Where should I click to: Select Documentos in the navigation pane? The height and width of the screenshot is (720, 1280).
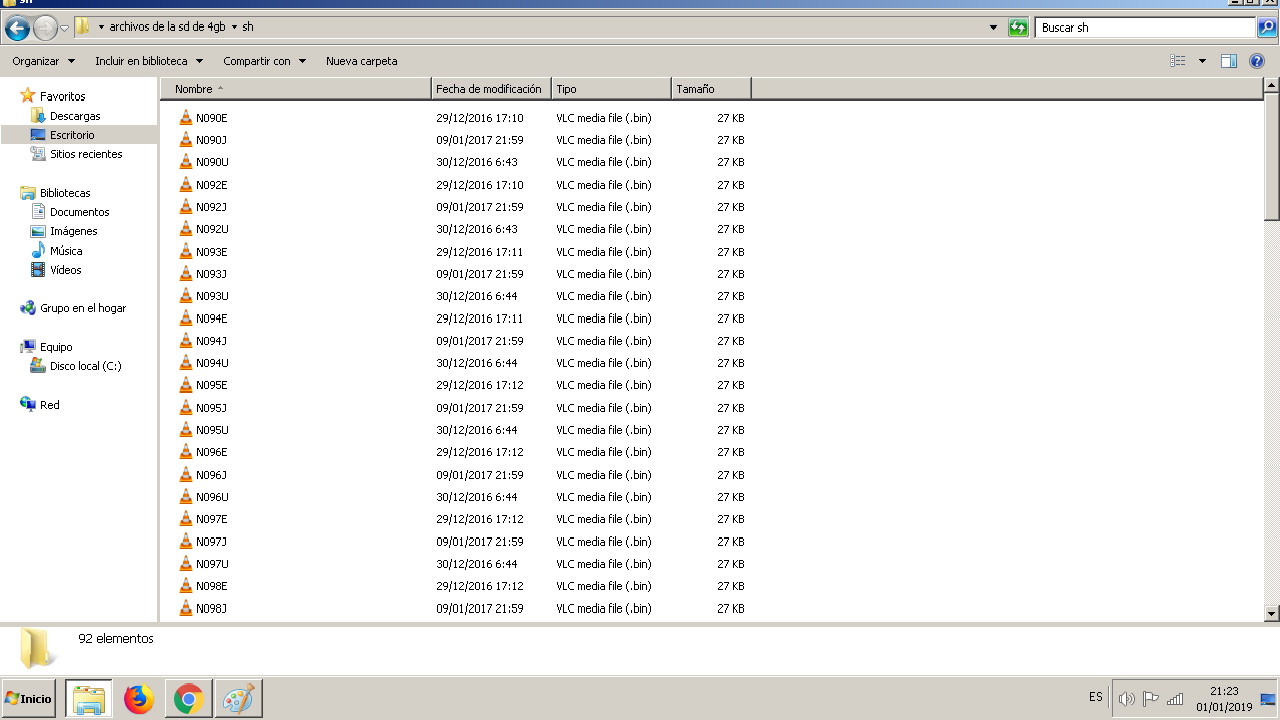tap(80, 212)
